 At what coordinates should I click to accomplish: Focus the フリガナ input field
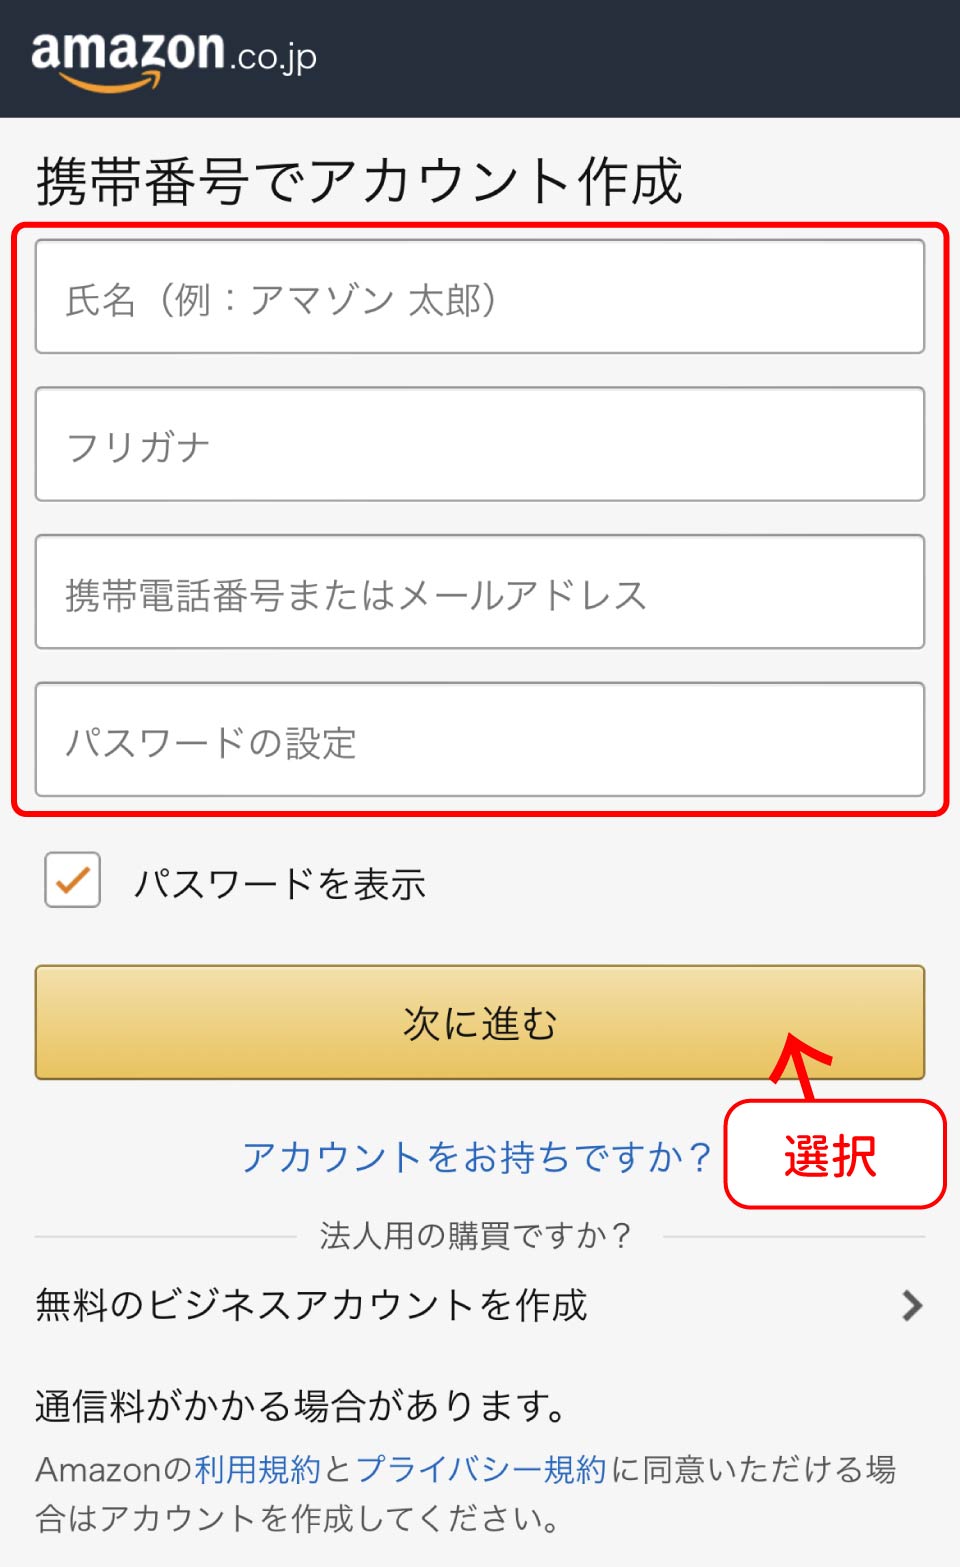480,445
